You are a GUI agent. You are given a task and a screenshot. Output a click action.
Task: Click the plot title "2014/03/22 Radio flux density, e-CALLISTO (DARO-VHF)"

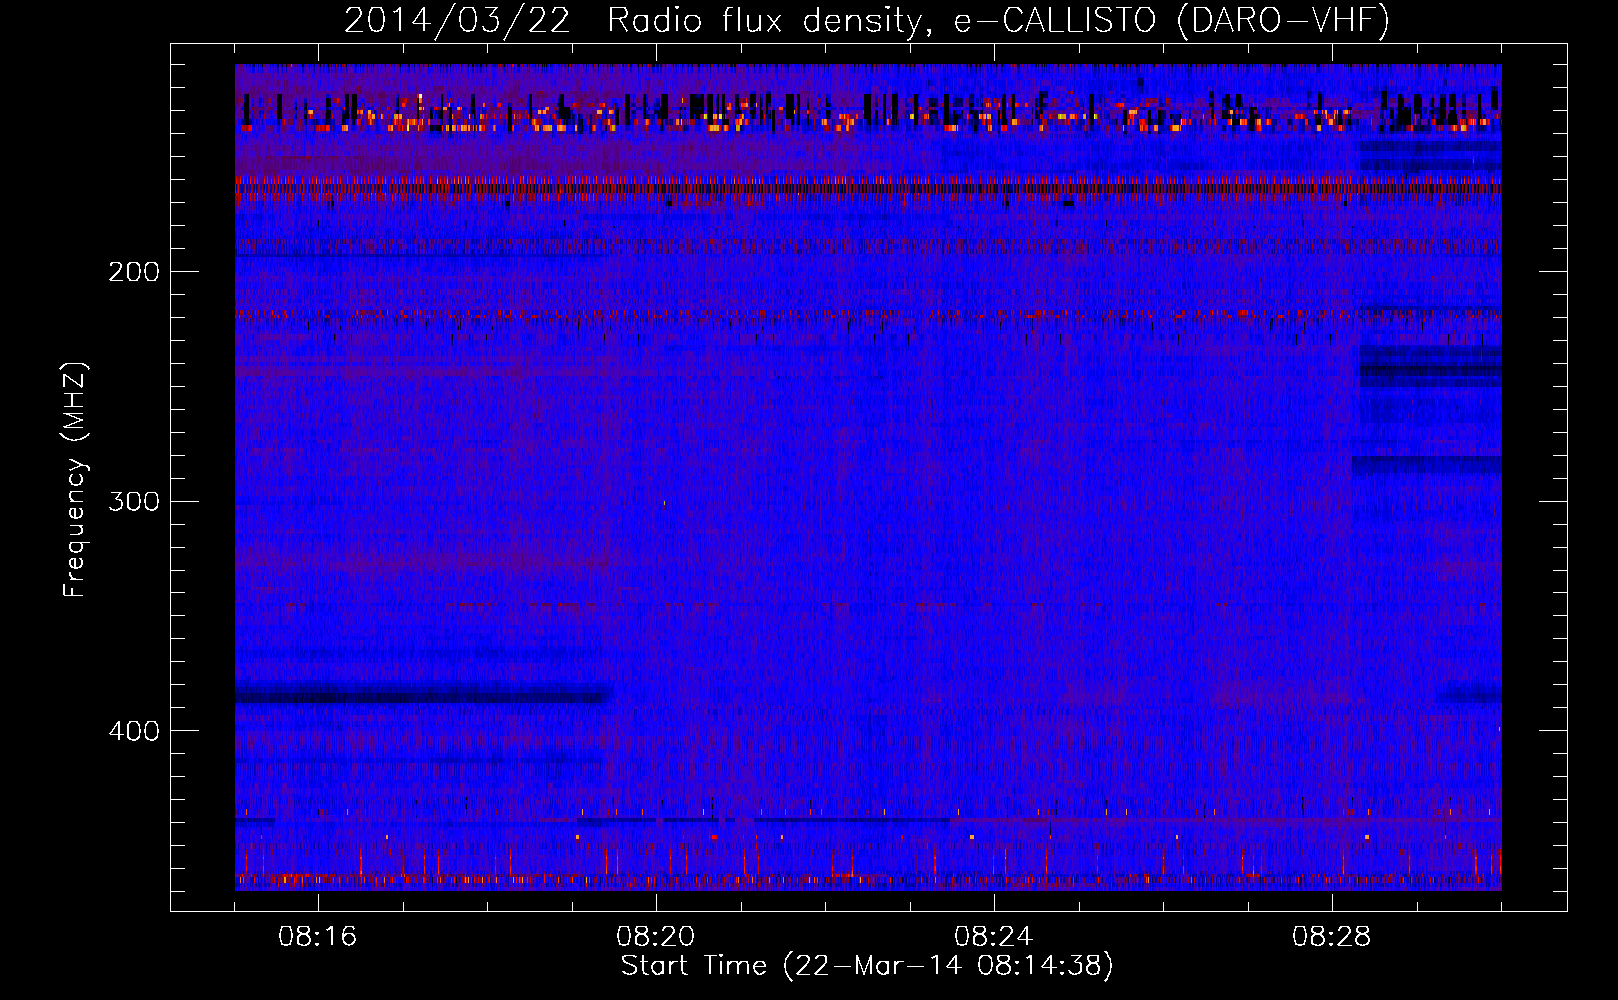click(867, 20)
